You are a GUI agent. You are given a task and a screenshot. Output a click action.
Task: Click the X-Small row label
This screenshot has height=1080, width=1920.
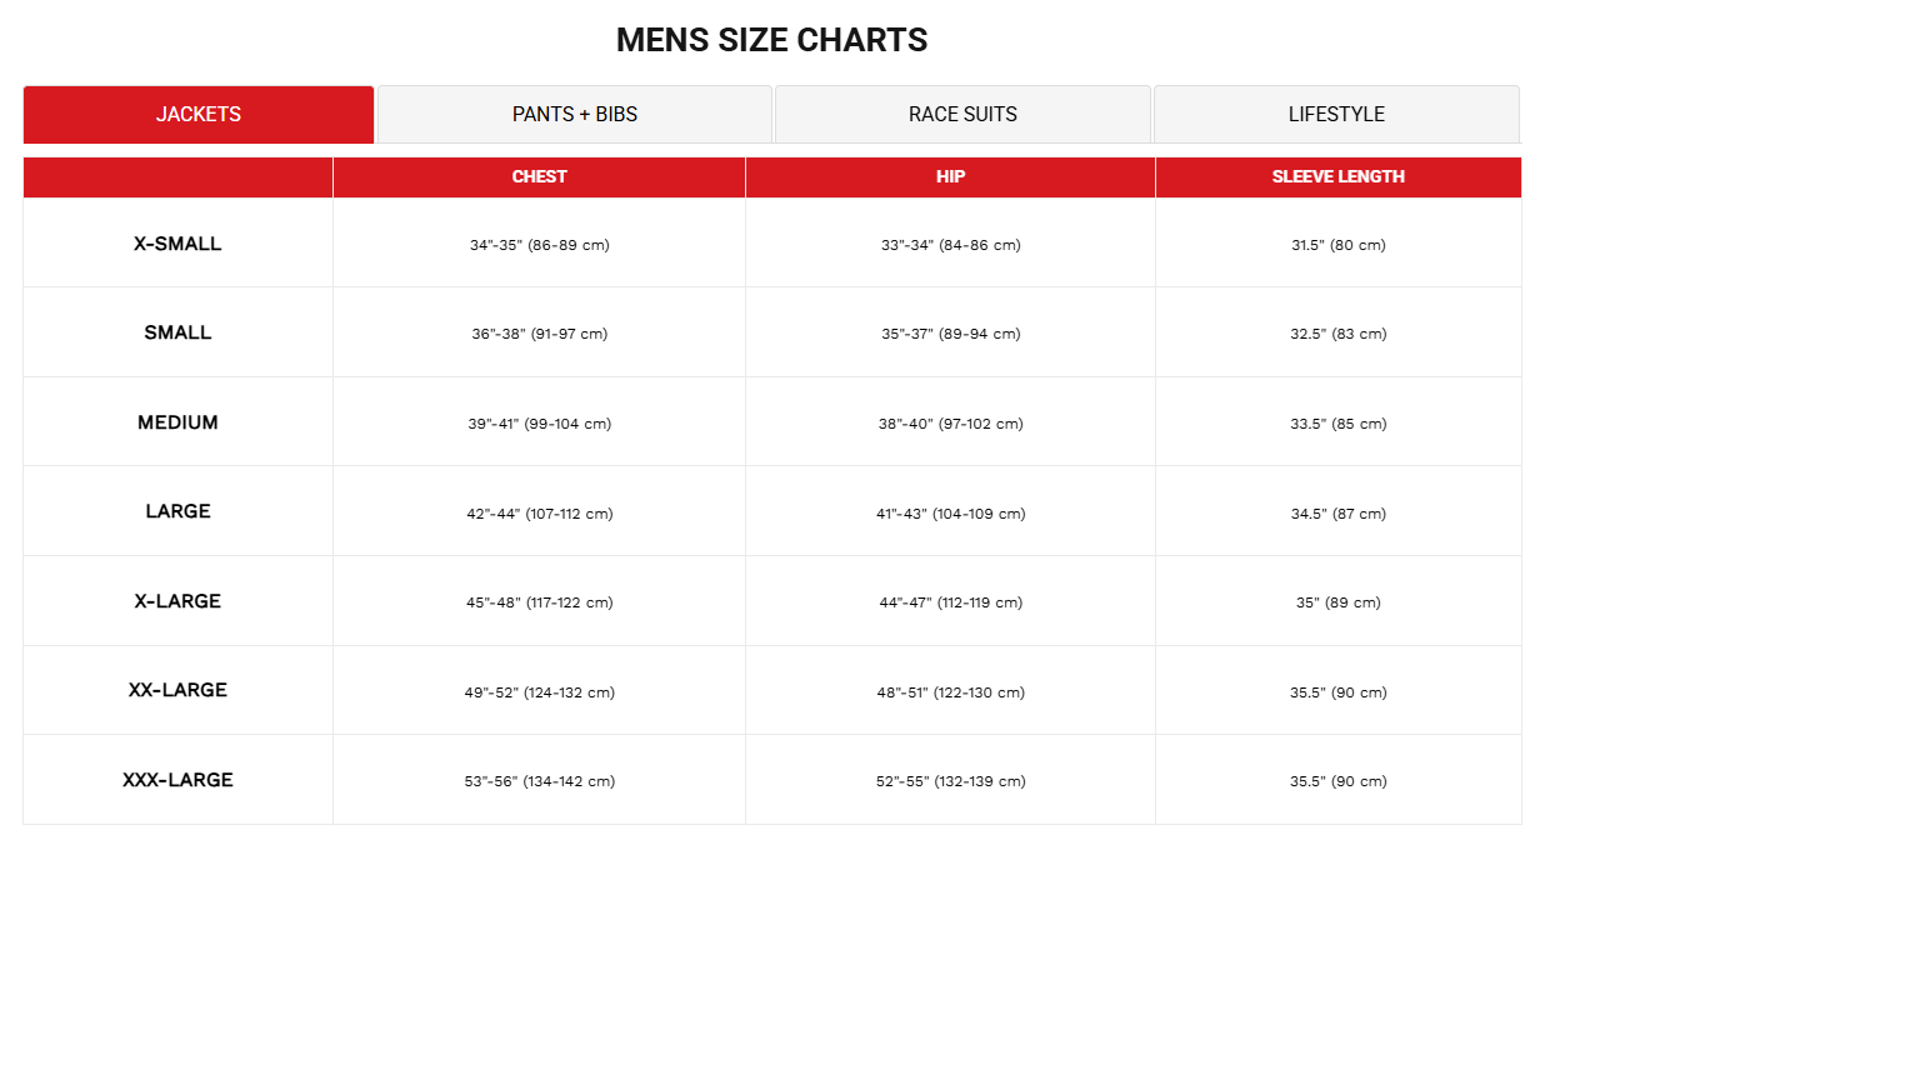(178, 244)
